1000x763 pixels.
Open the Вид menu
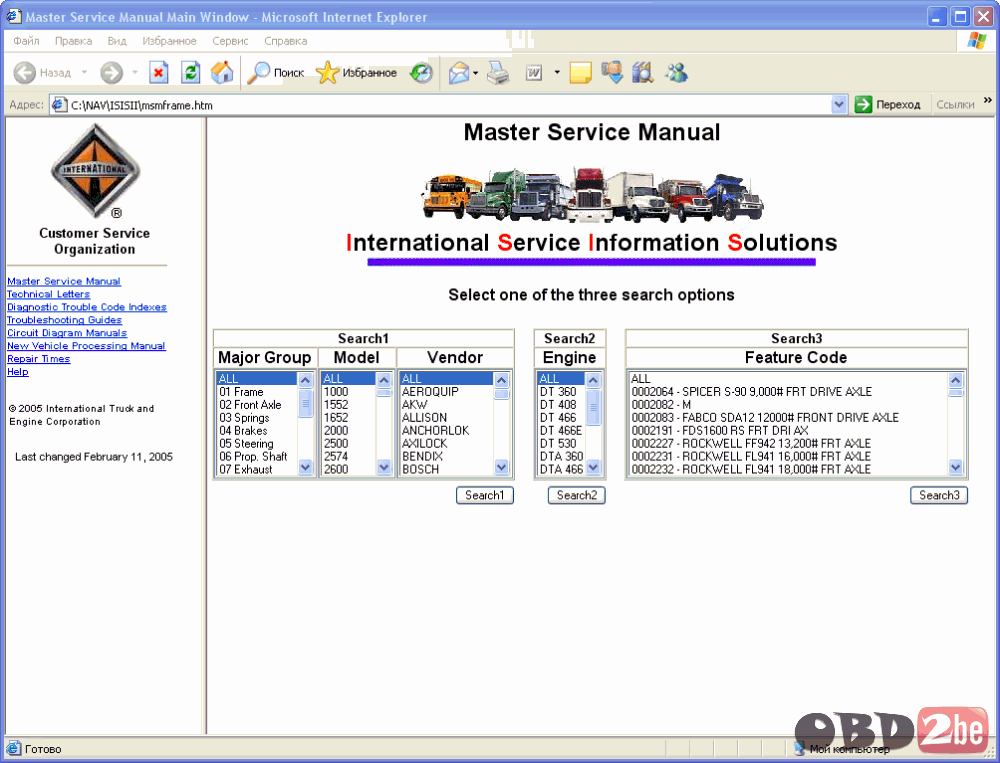pyautogui.click(x=117, y=41)
